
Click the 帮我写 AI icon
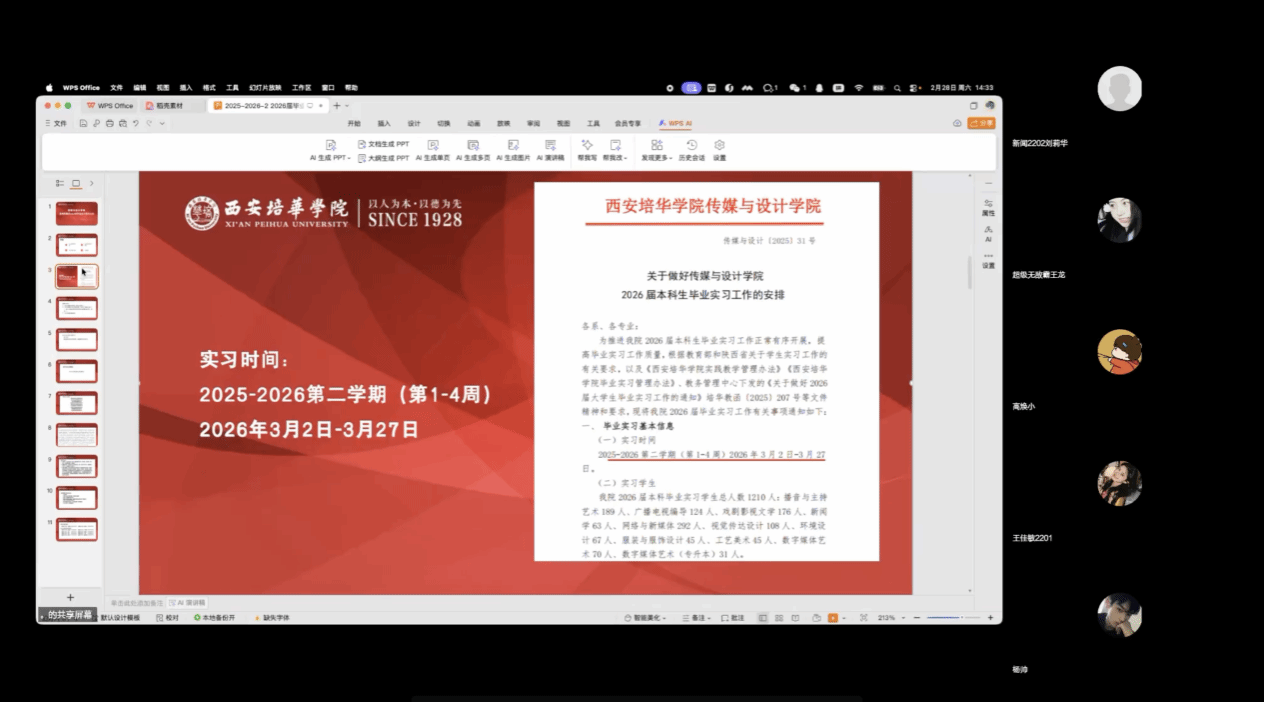click(587, 146)
